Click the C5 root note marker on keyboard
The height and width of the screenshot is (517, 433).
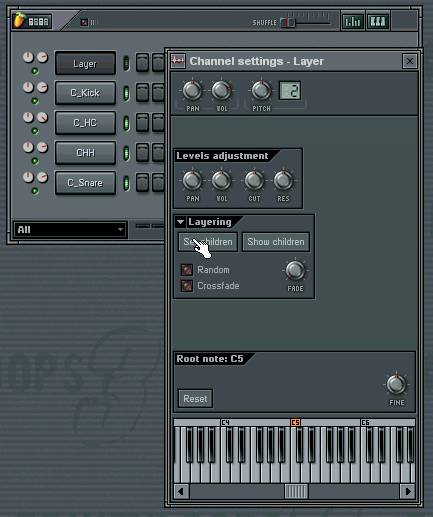click(x=295, y=422)
